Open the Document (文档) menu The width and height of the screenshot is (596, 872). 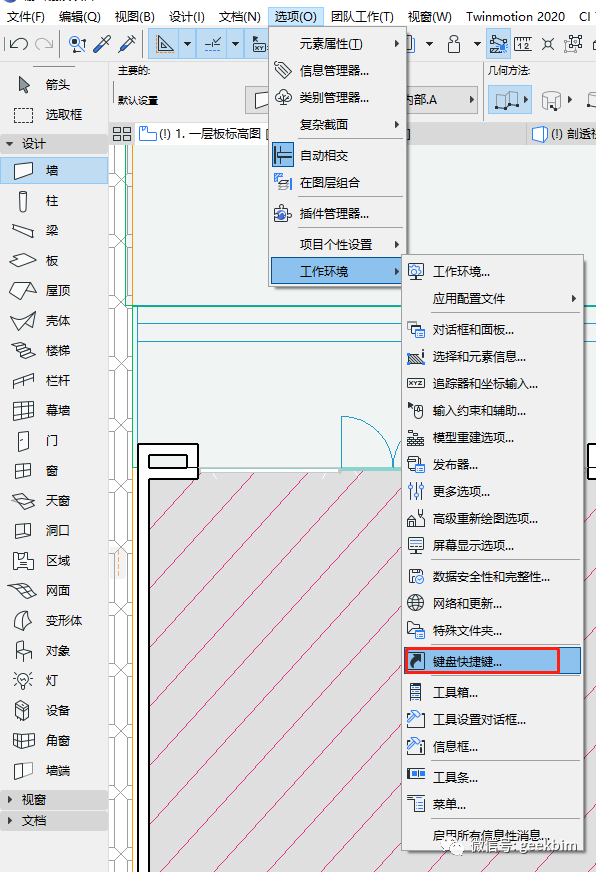point(240,17)
